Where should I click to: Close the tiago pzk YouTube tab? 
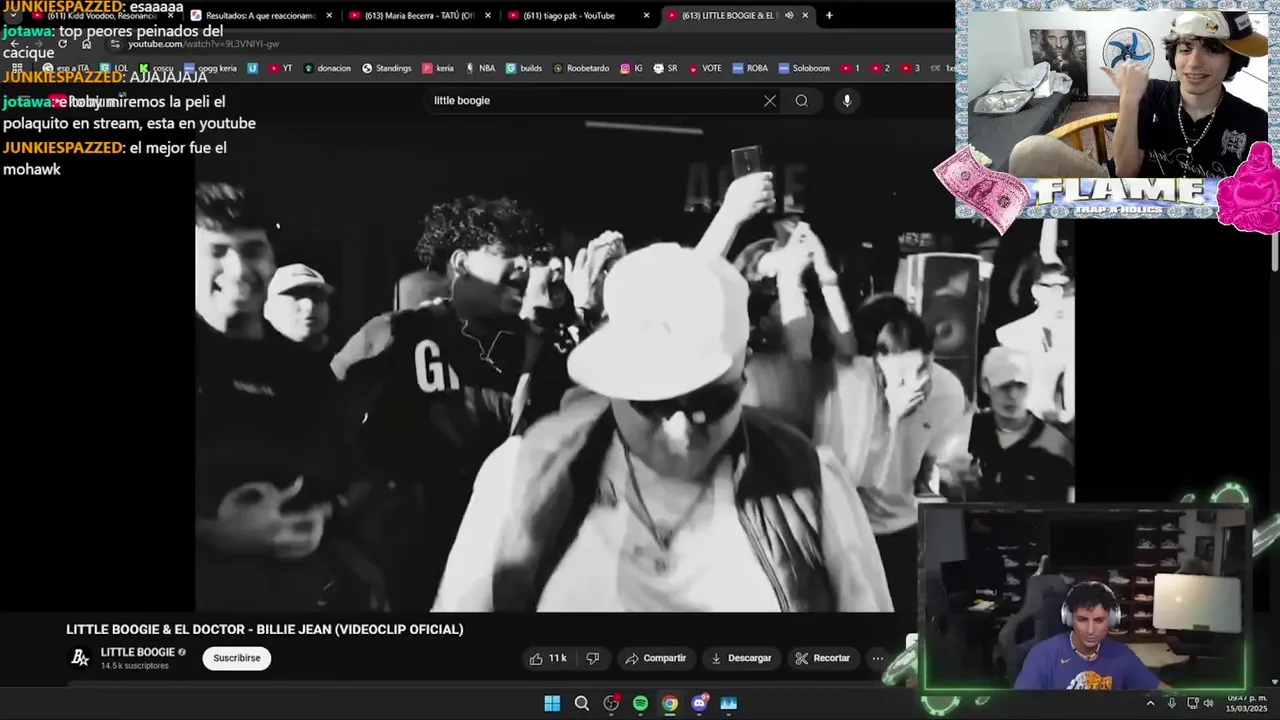point(646,15)
